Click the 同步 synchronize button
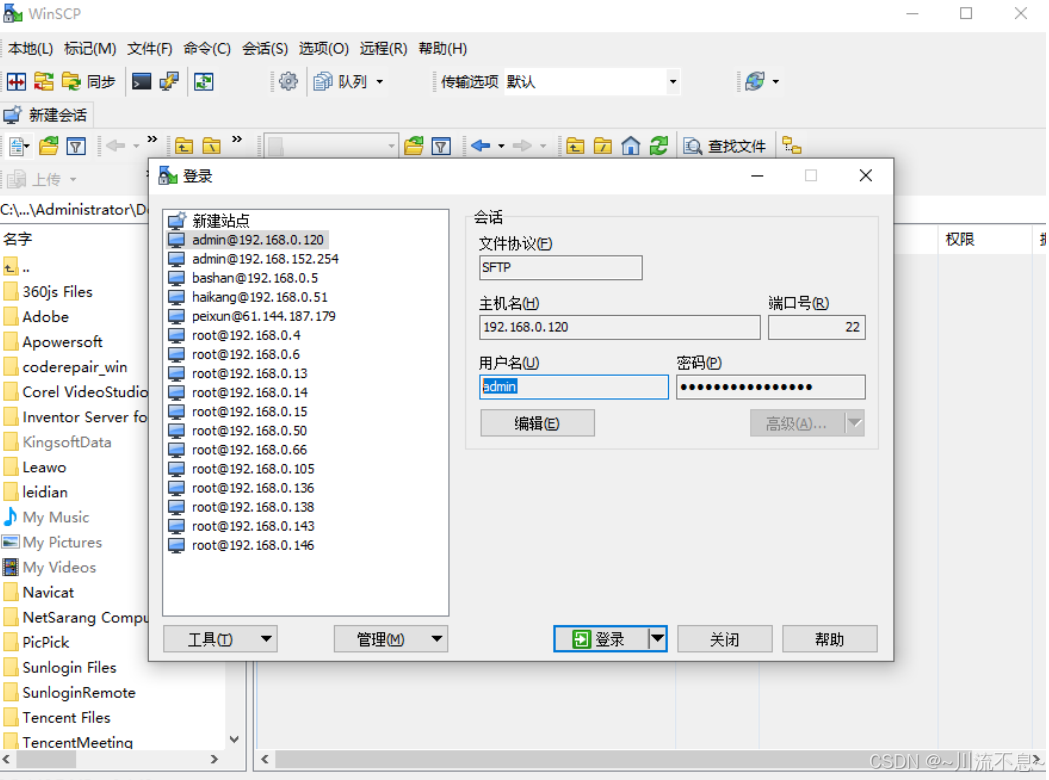 point(88,82)
